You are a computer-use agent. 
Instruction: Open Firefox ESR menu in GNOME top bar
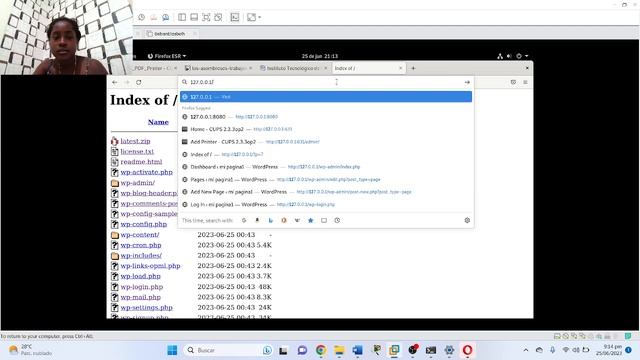point(167,56)
